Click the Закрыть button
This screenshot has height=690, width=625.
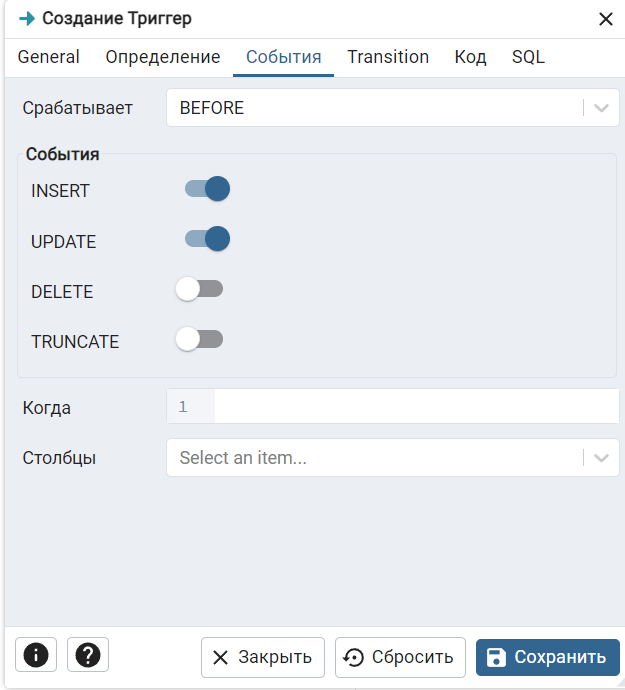tap(263, 657)
